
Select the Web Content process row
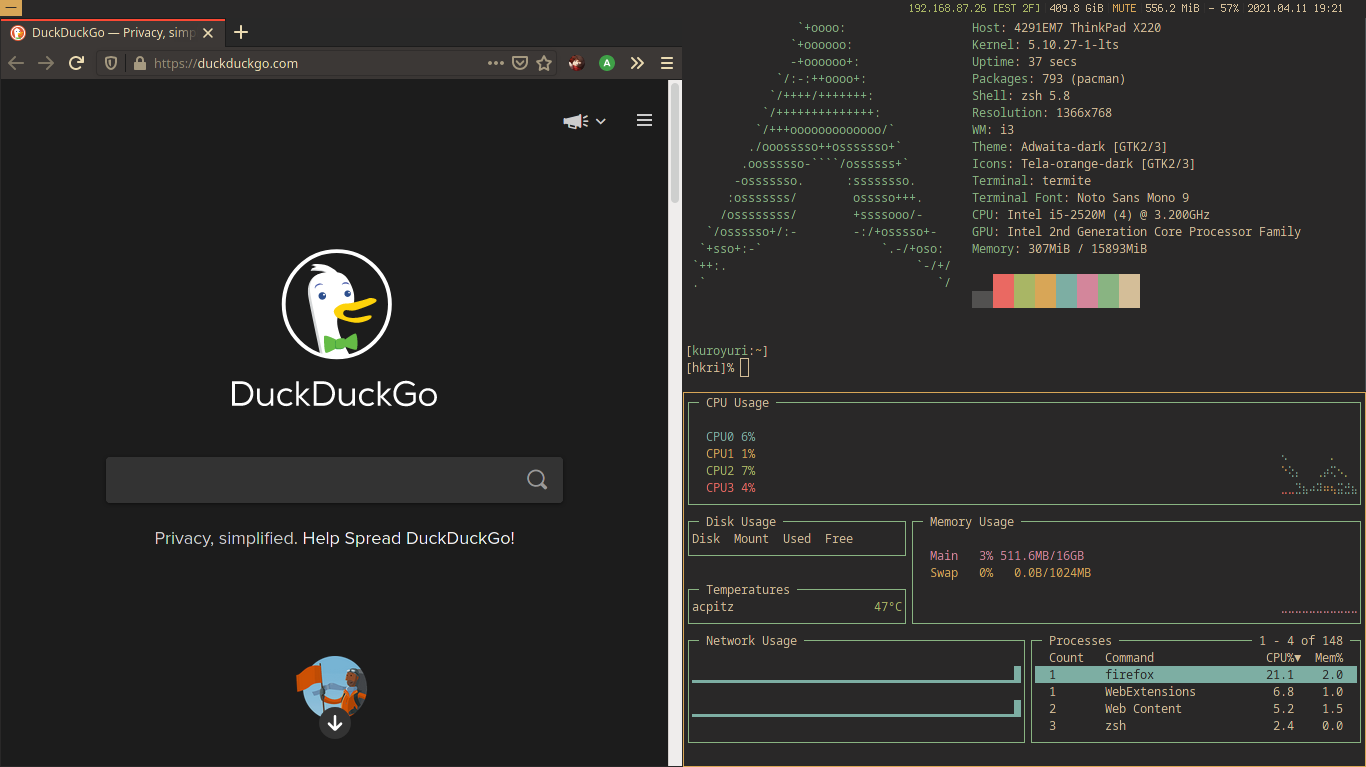[1195, 709]
